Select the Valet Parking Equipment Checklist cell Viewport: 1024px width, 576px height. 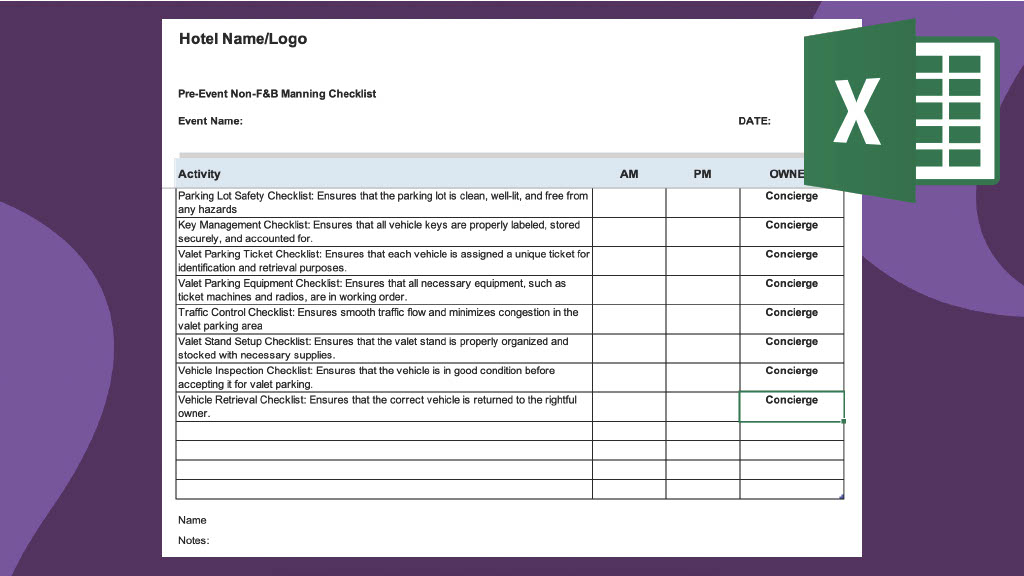(384, 290)
